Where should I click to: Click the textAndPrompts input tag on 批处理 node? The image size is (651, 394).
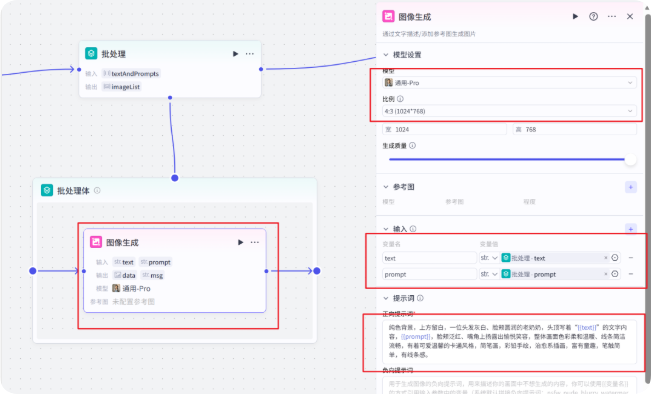131,73
